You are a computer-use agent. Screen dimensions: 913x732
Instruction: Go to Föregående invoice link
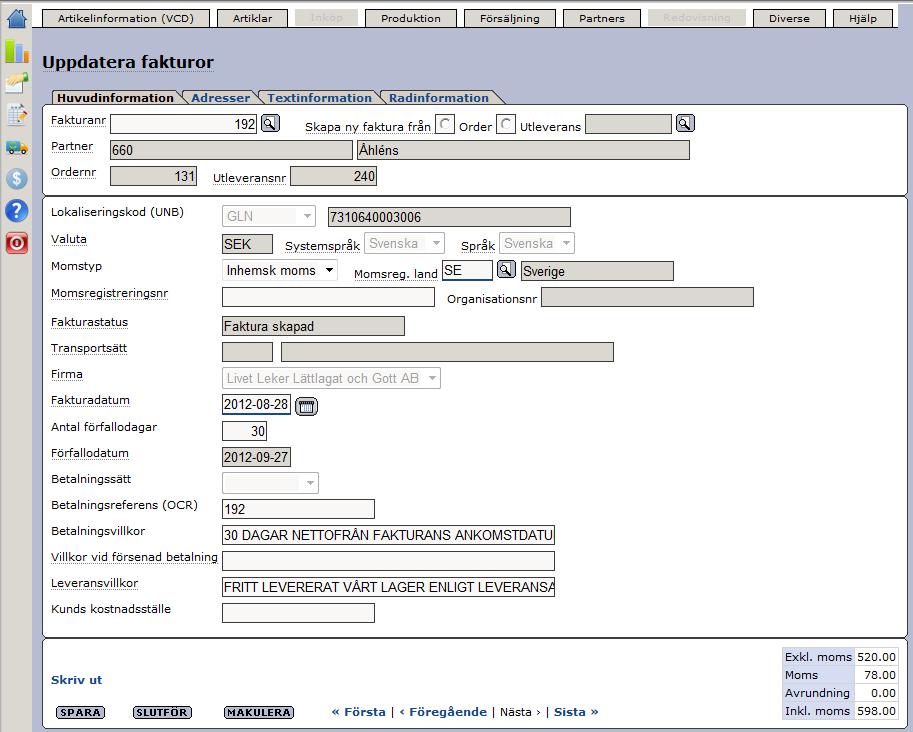click(443, 712)
